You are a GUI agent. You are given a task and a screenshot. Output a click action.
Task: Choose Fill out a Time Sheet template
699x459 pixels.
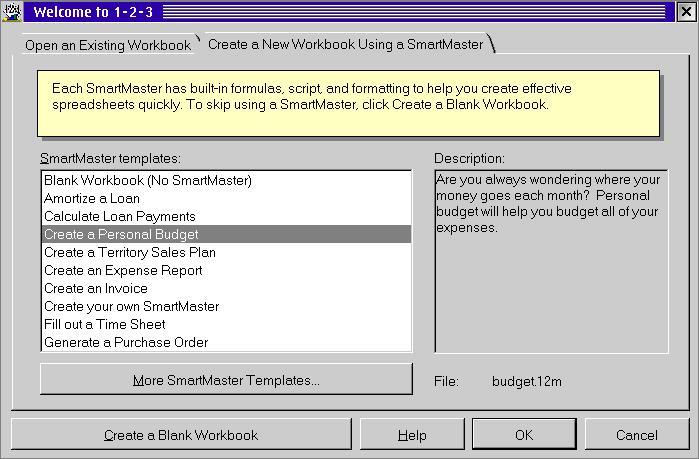(x=226, y=324)
